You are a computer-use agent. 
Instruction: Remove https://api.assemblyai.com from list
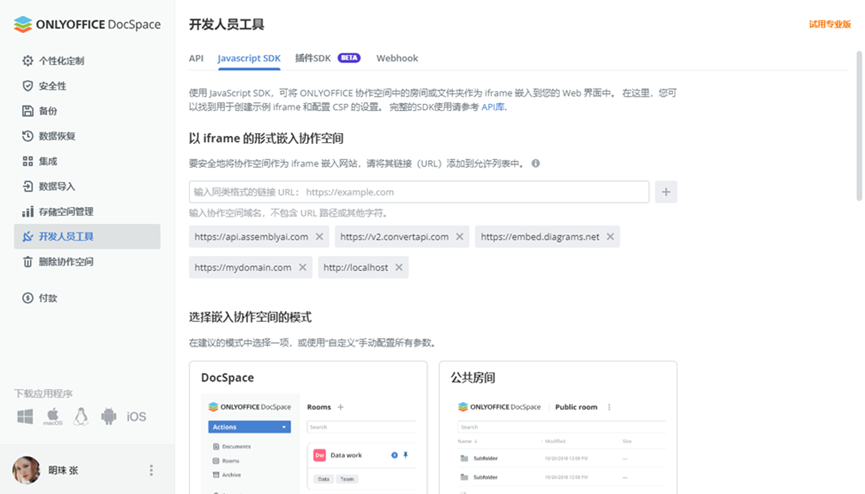(319, 237)
